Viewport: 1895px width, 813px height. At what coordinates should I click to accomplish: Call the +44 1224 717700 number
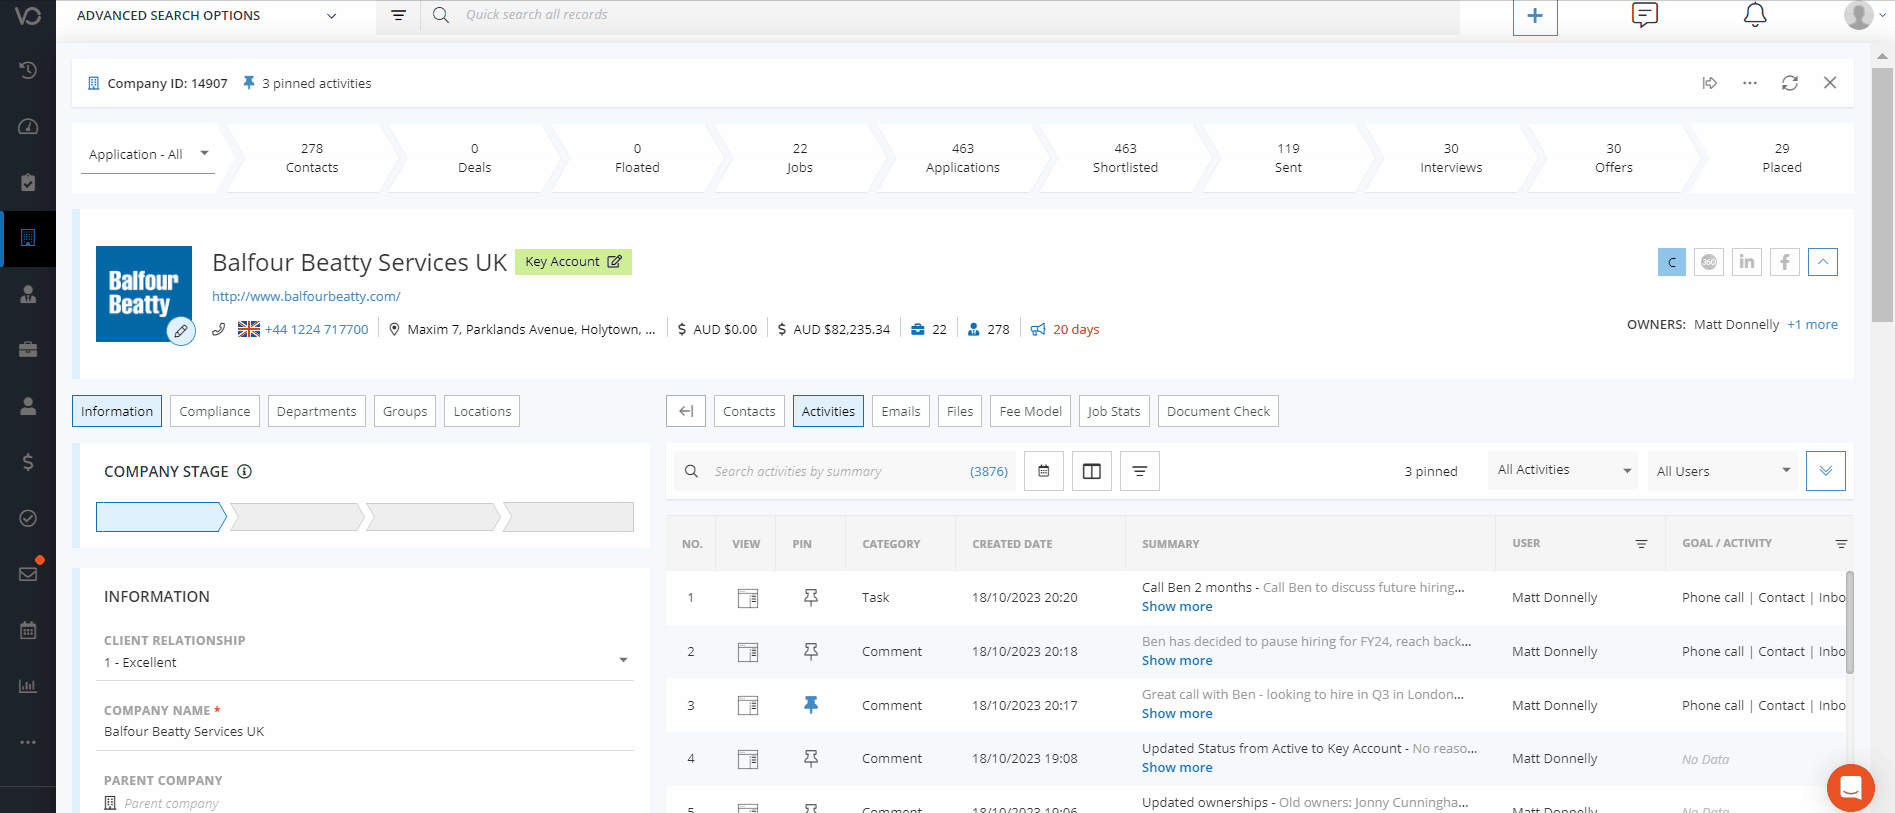(x=316, y=329)
